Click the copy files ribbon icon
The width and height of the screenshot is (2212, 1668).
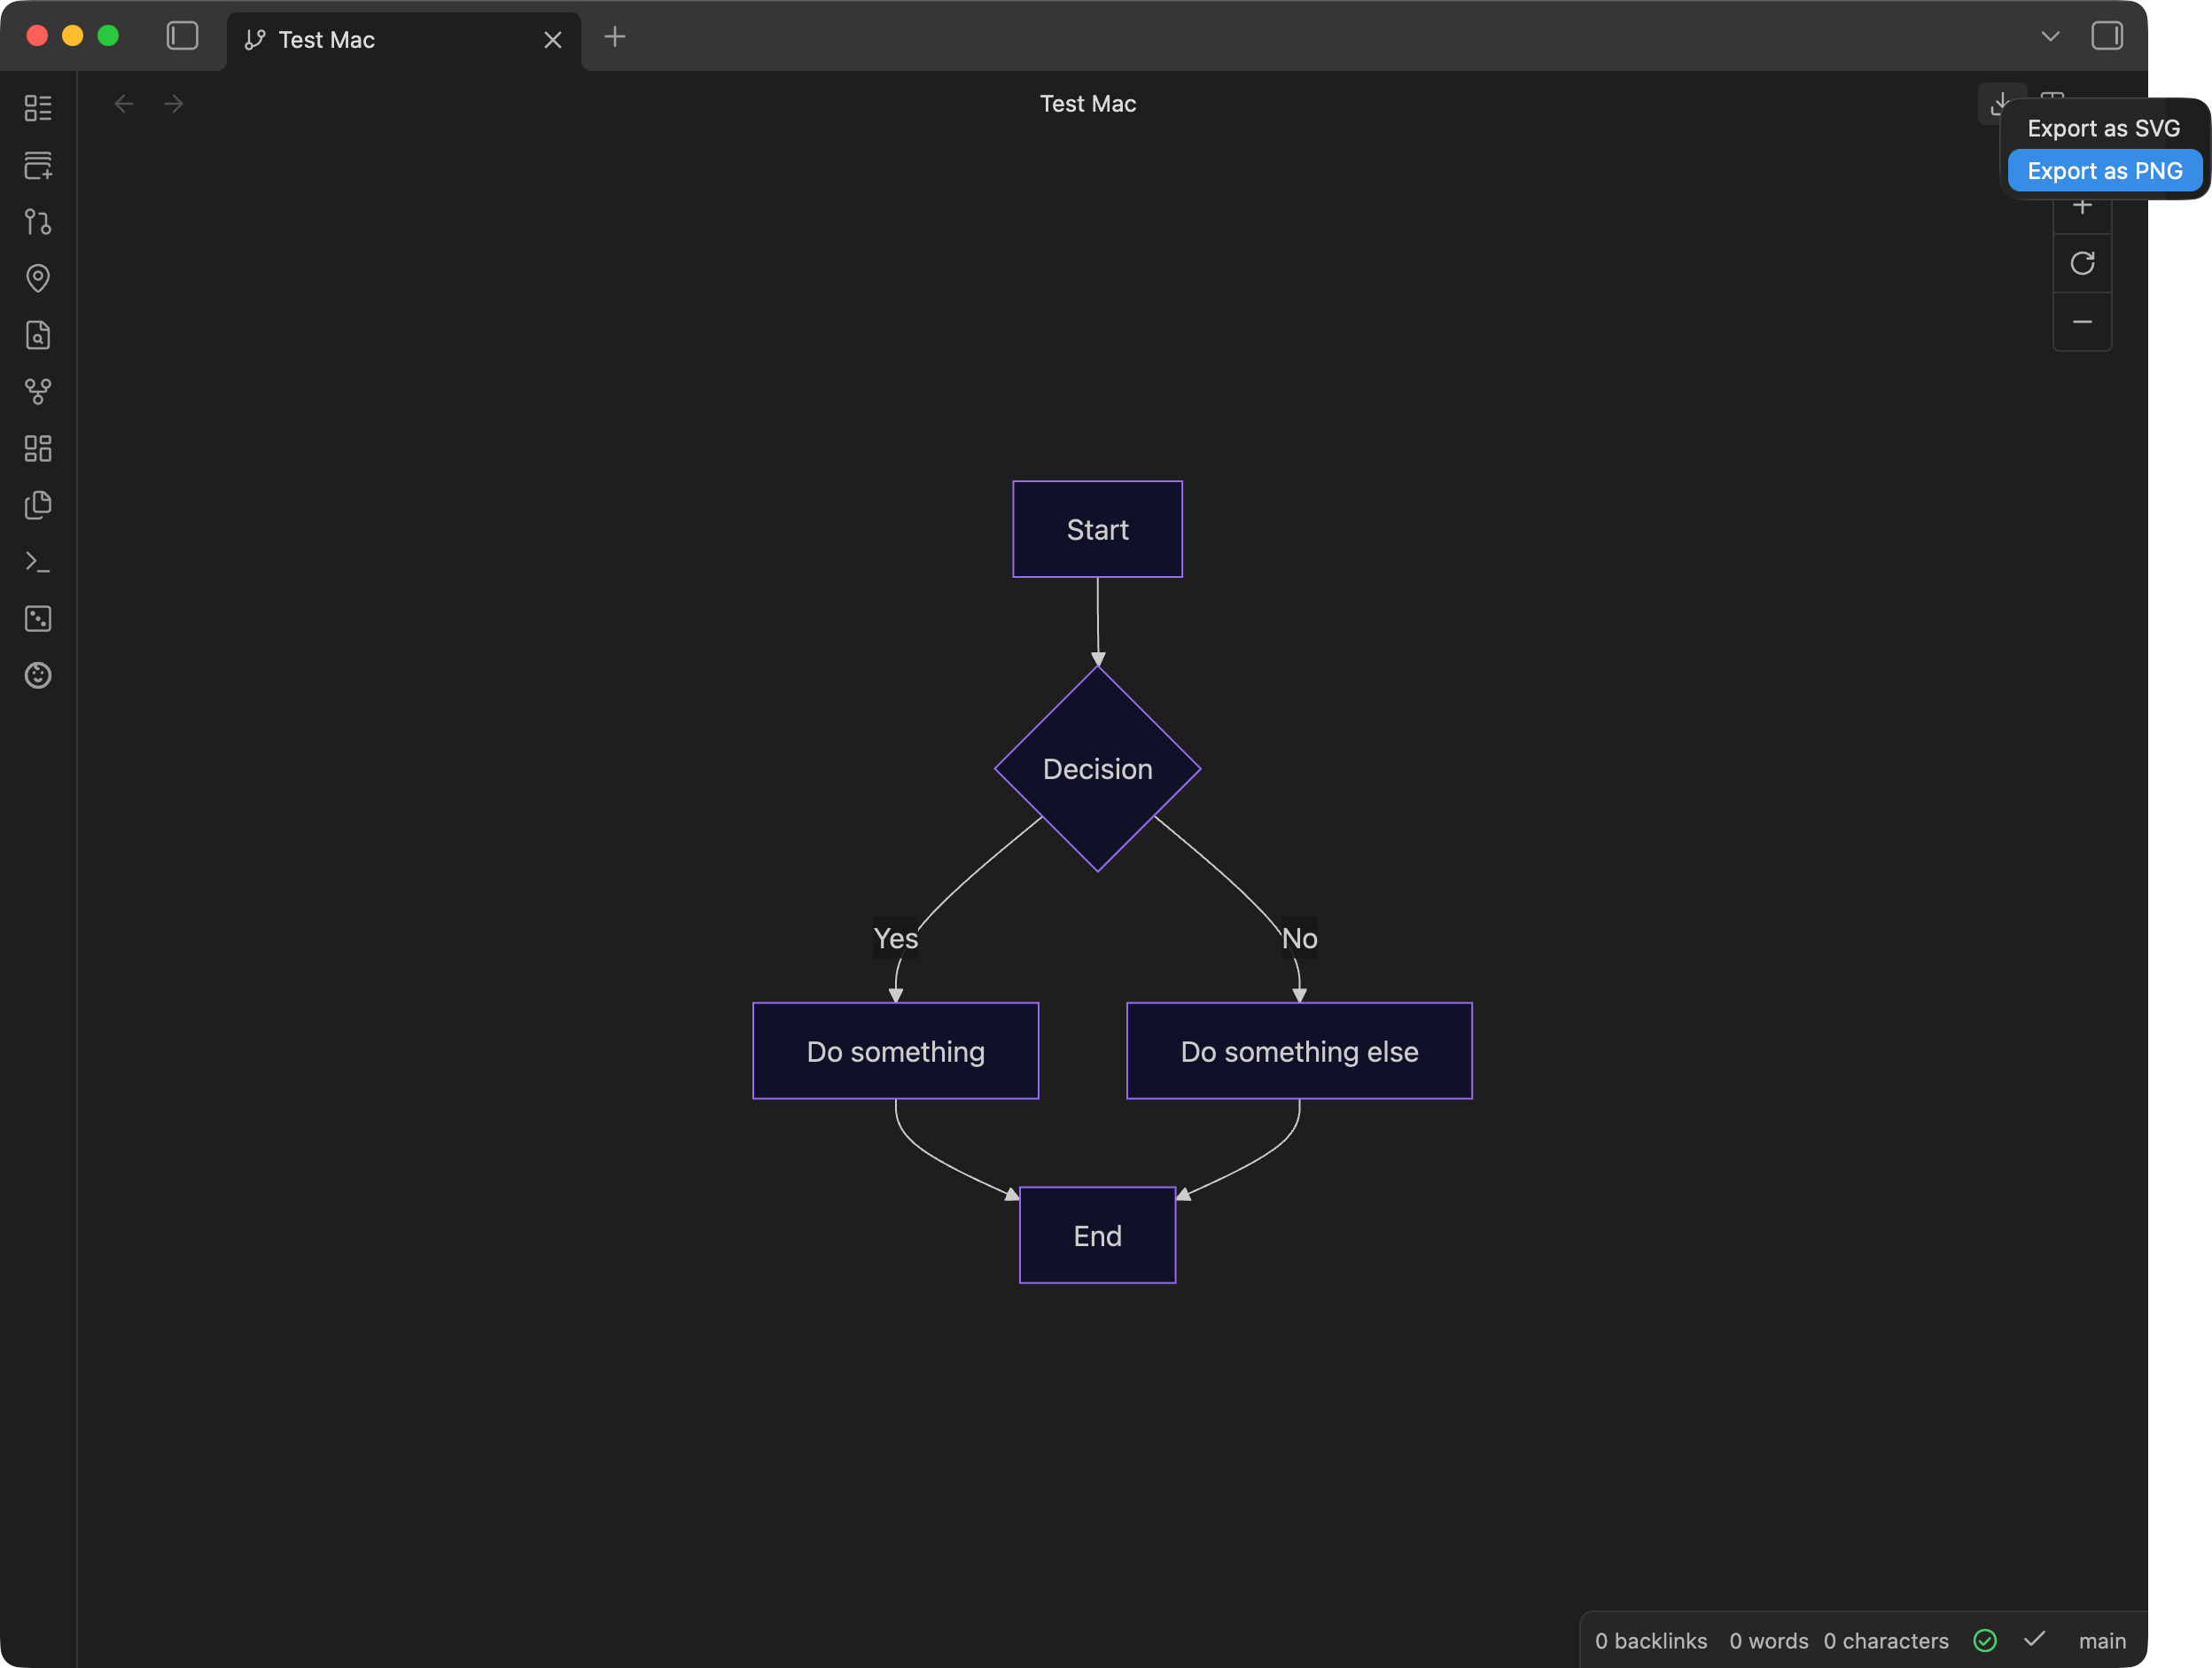(x=38, y=505)
